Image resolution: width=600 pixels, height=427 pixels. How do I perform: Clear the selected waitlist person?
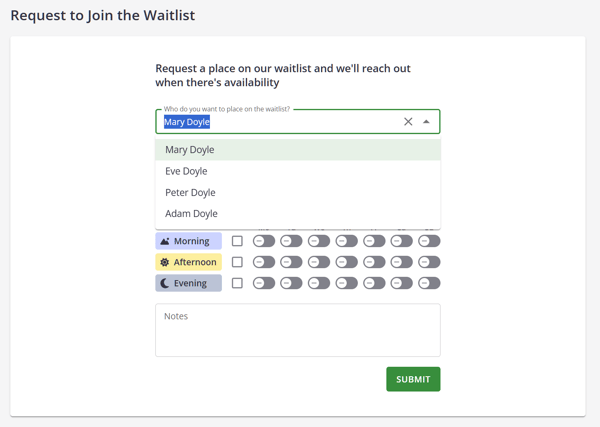click(408, 122)
